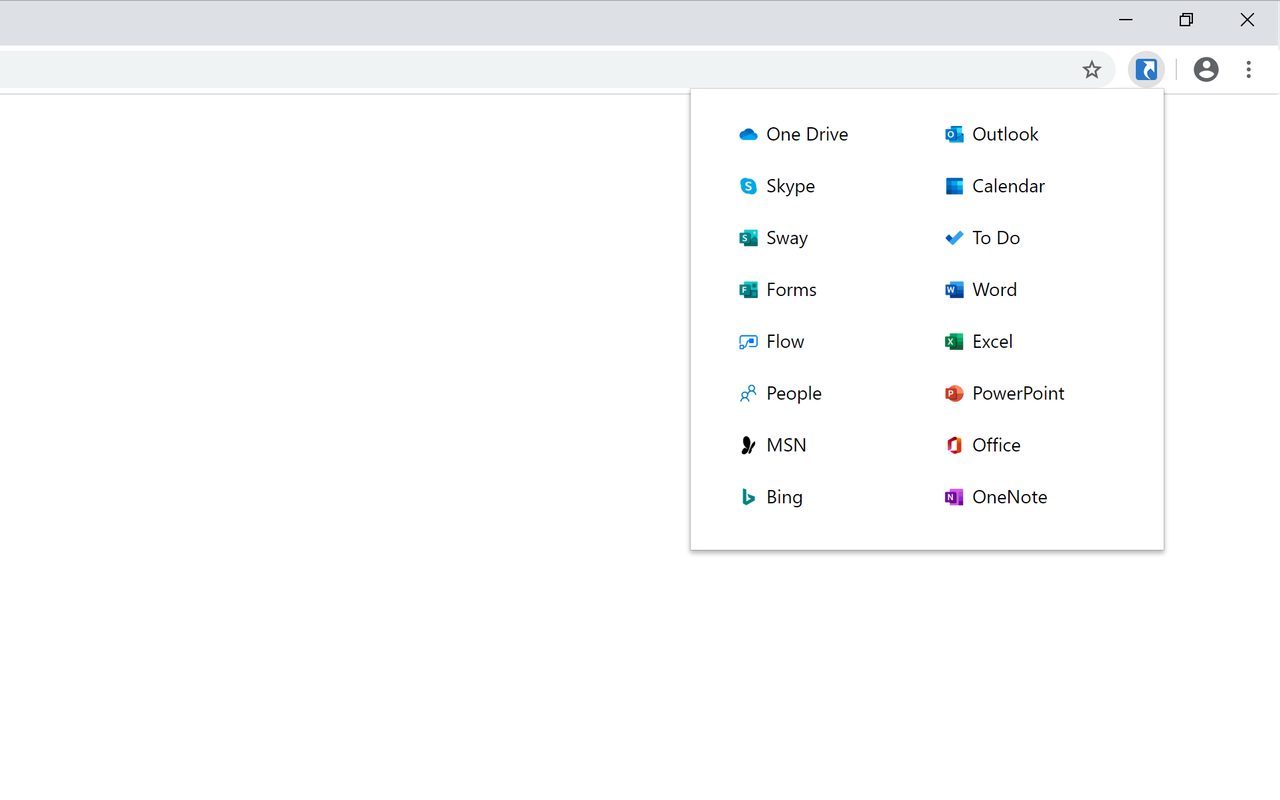The width and height of the screenshot is (1280, 800).
Task: Click the "People" text
Action: click(x=794, y=394)
